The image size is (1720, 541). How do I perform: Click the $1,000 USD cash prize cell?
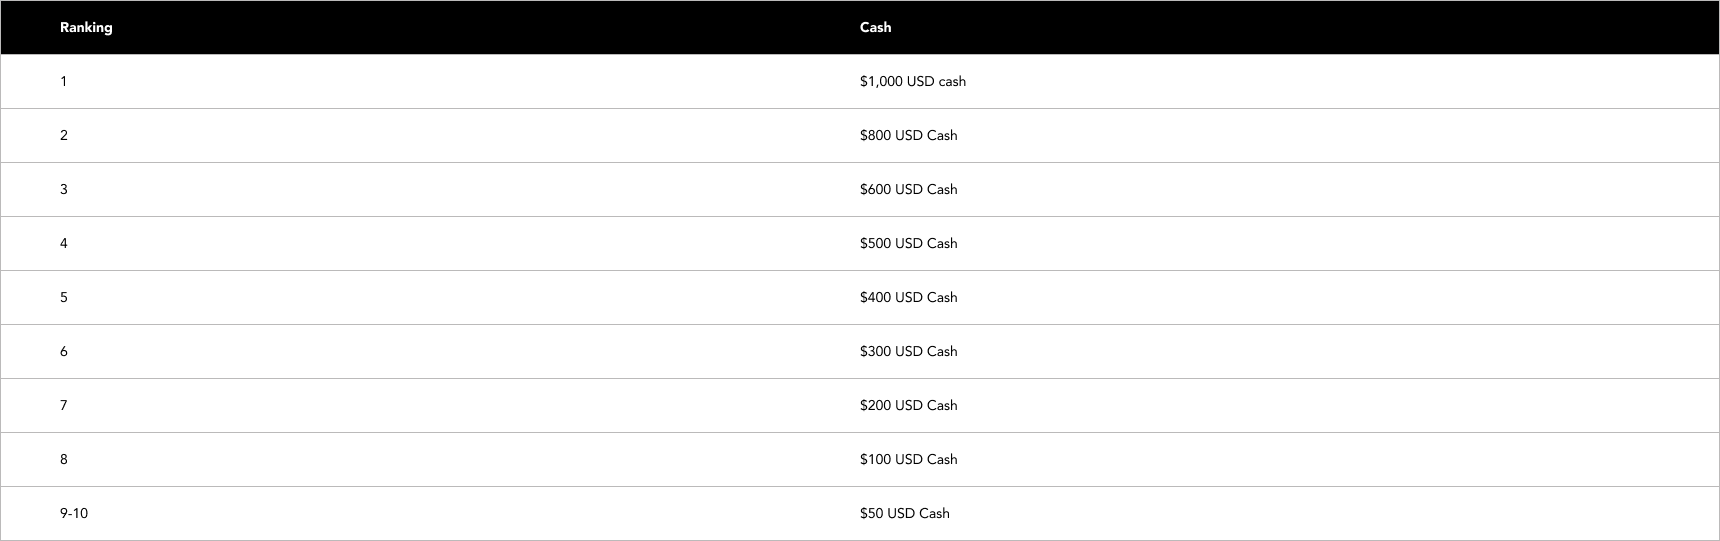912,81
